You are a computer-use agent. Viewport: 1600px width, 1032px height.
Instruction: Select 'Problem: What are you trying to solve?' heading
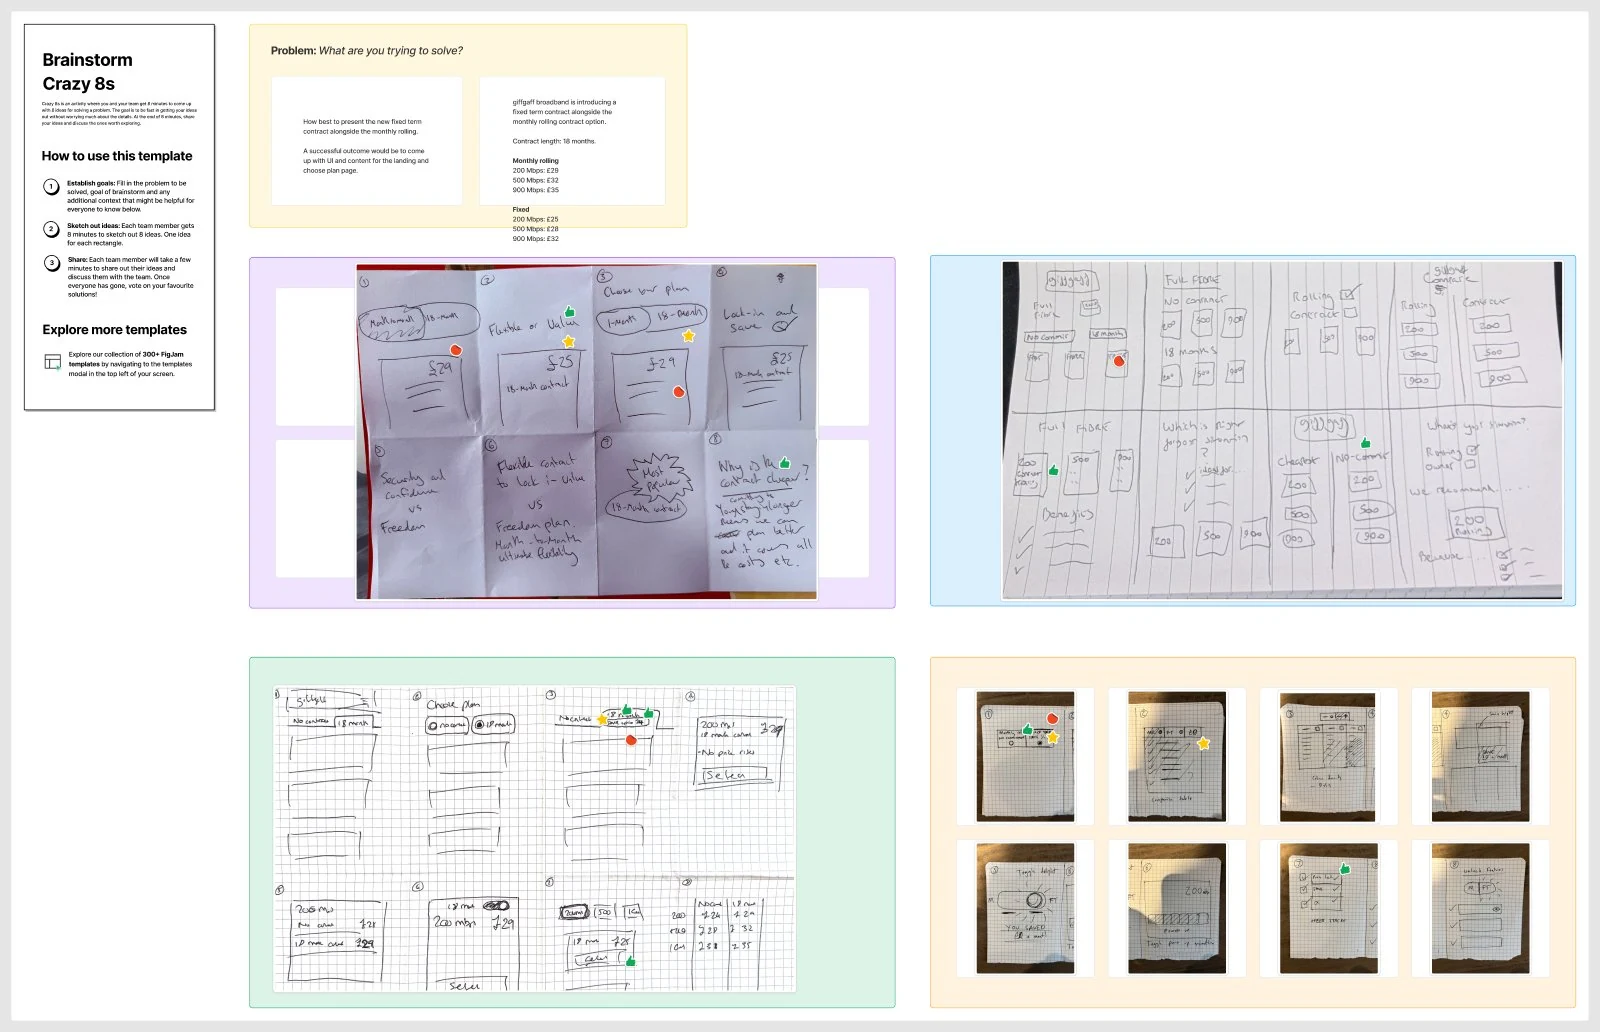pos(367,51)
